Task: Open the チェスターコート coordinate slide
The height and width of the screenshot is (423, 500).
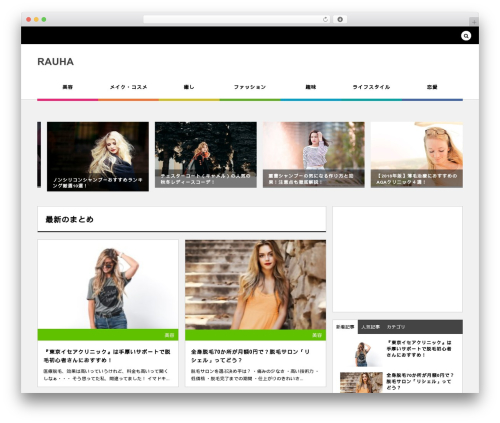Action: pos(206,155)
